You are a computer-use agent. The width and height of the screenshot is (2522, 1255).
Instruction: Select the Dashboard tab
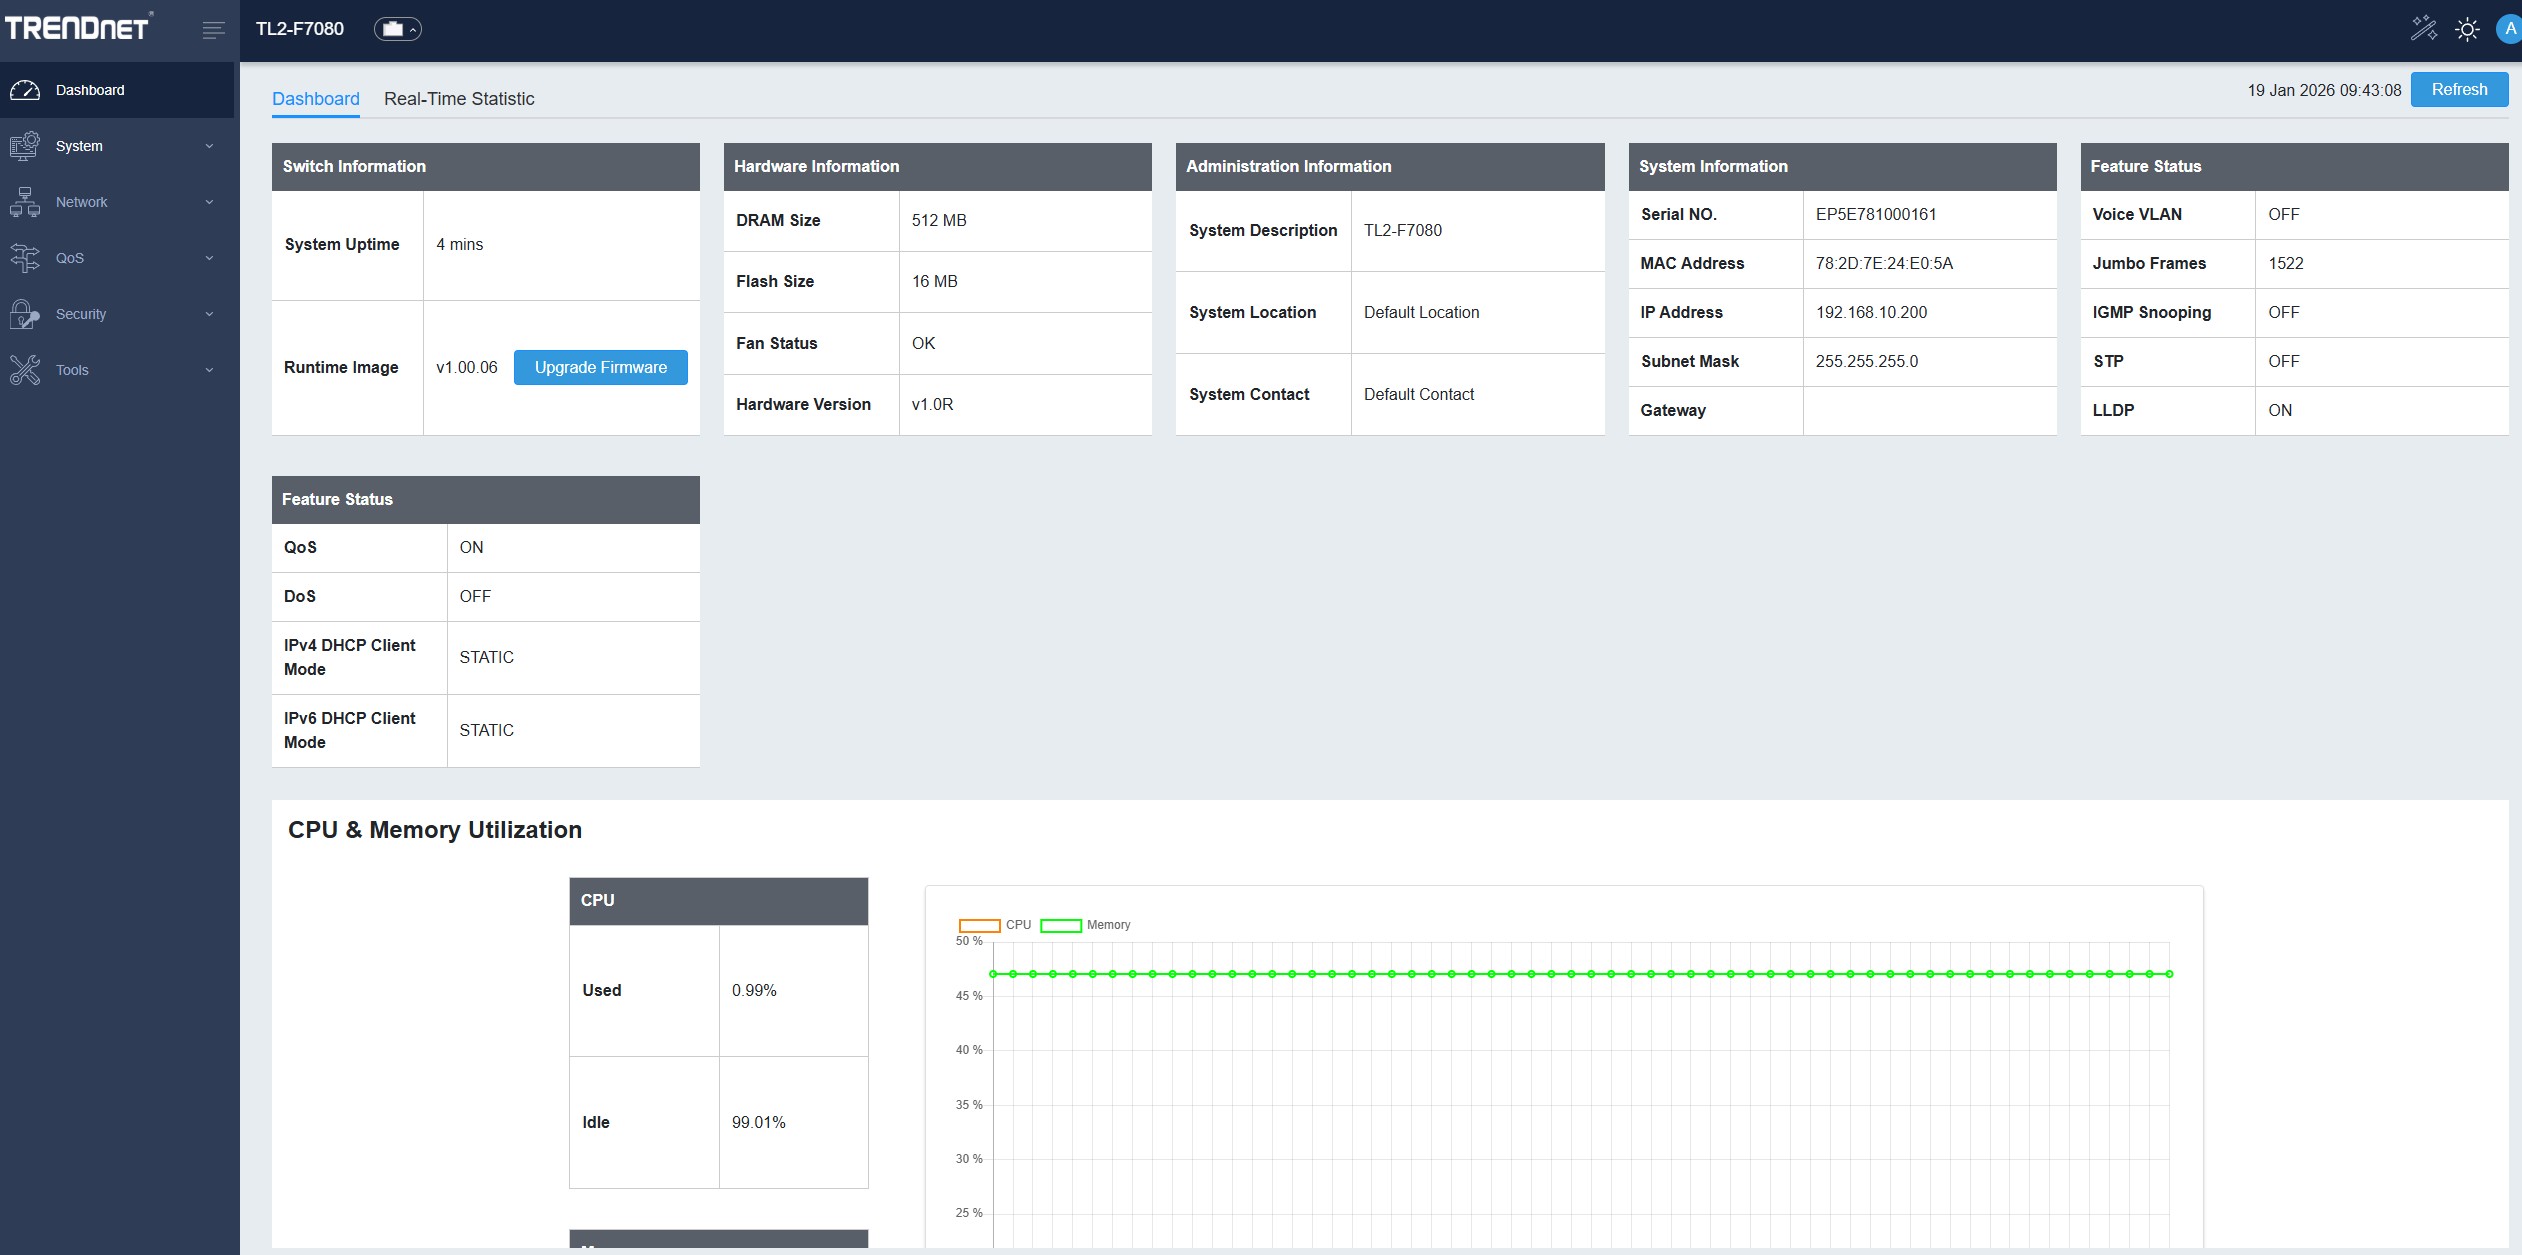[315, 99]
